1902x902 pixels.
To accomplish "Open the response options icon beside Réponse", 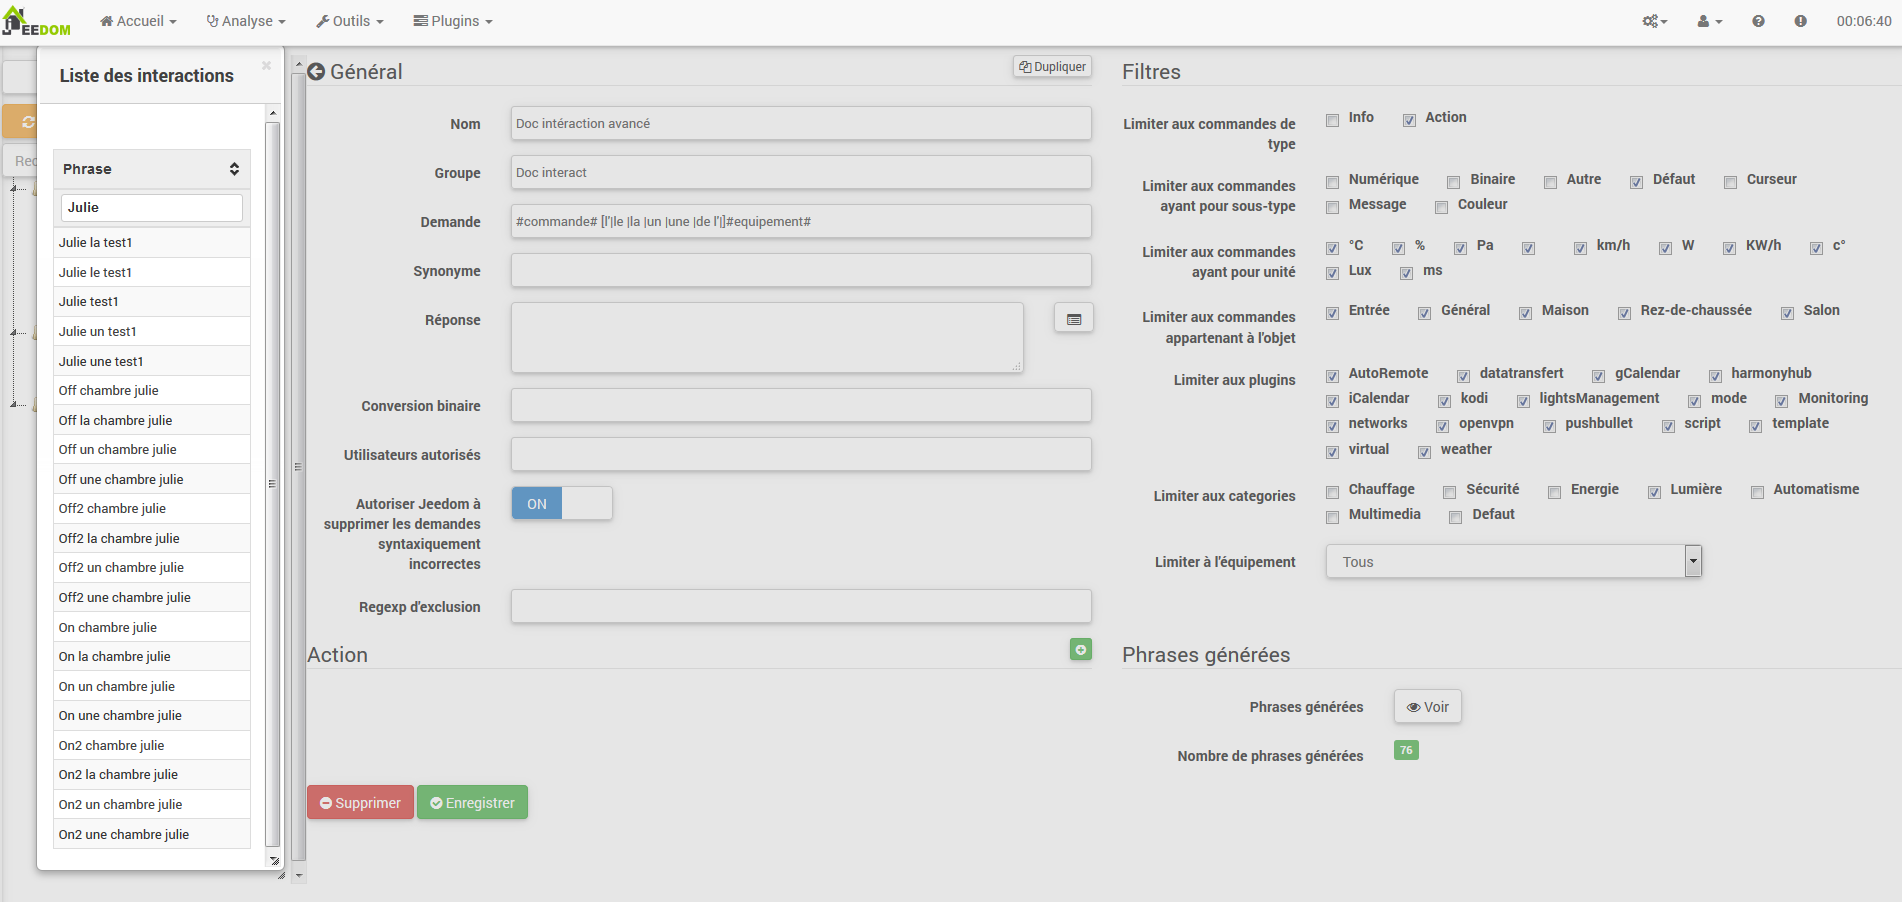I will 1073,319.
